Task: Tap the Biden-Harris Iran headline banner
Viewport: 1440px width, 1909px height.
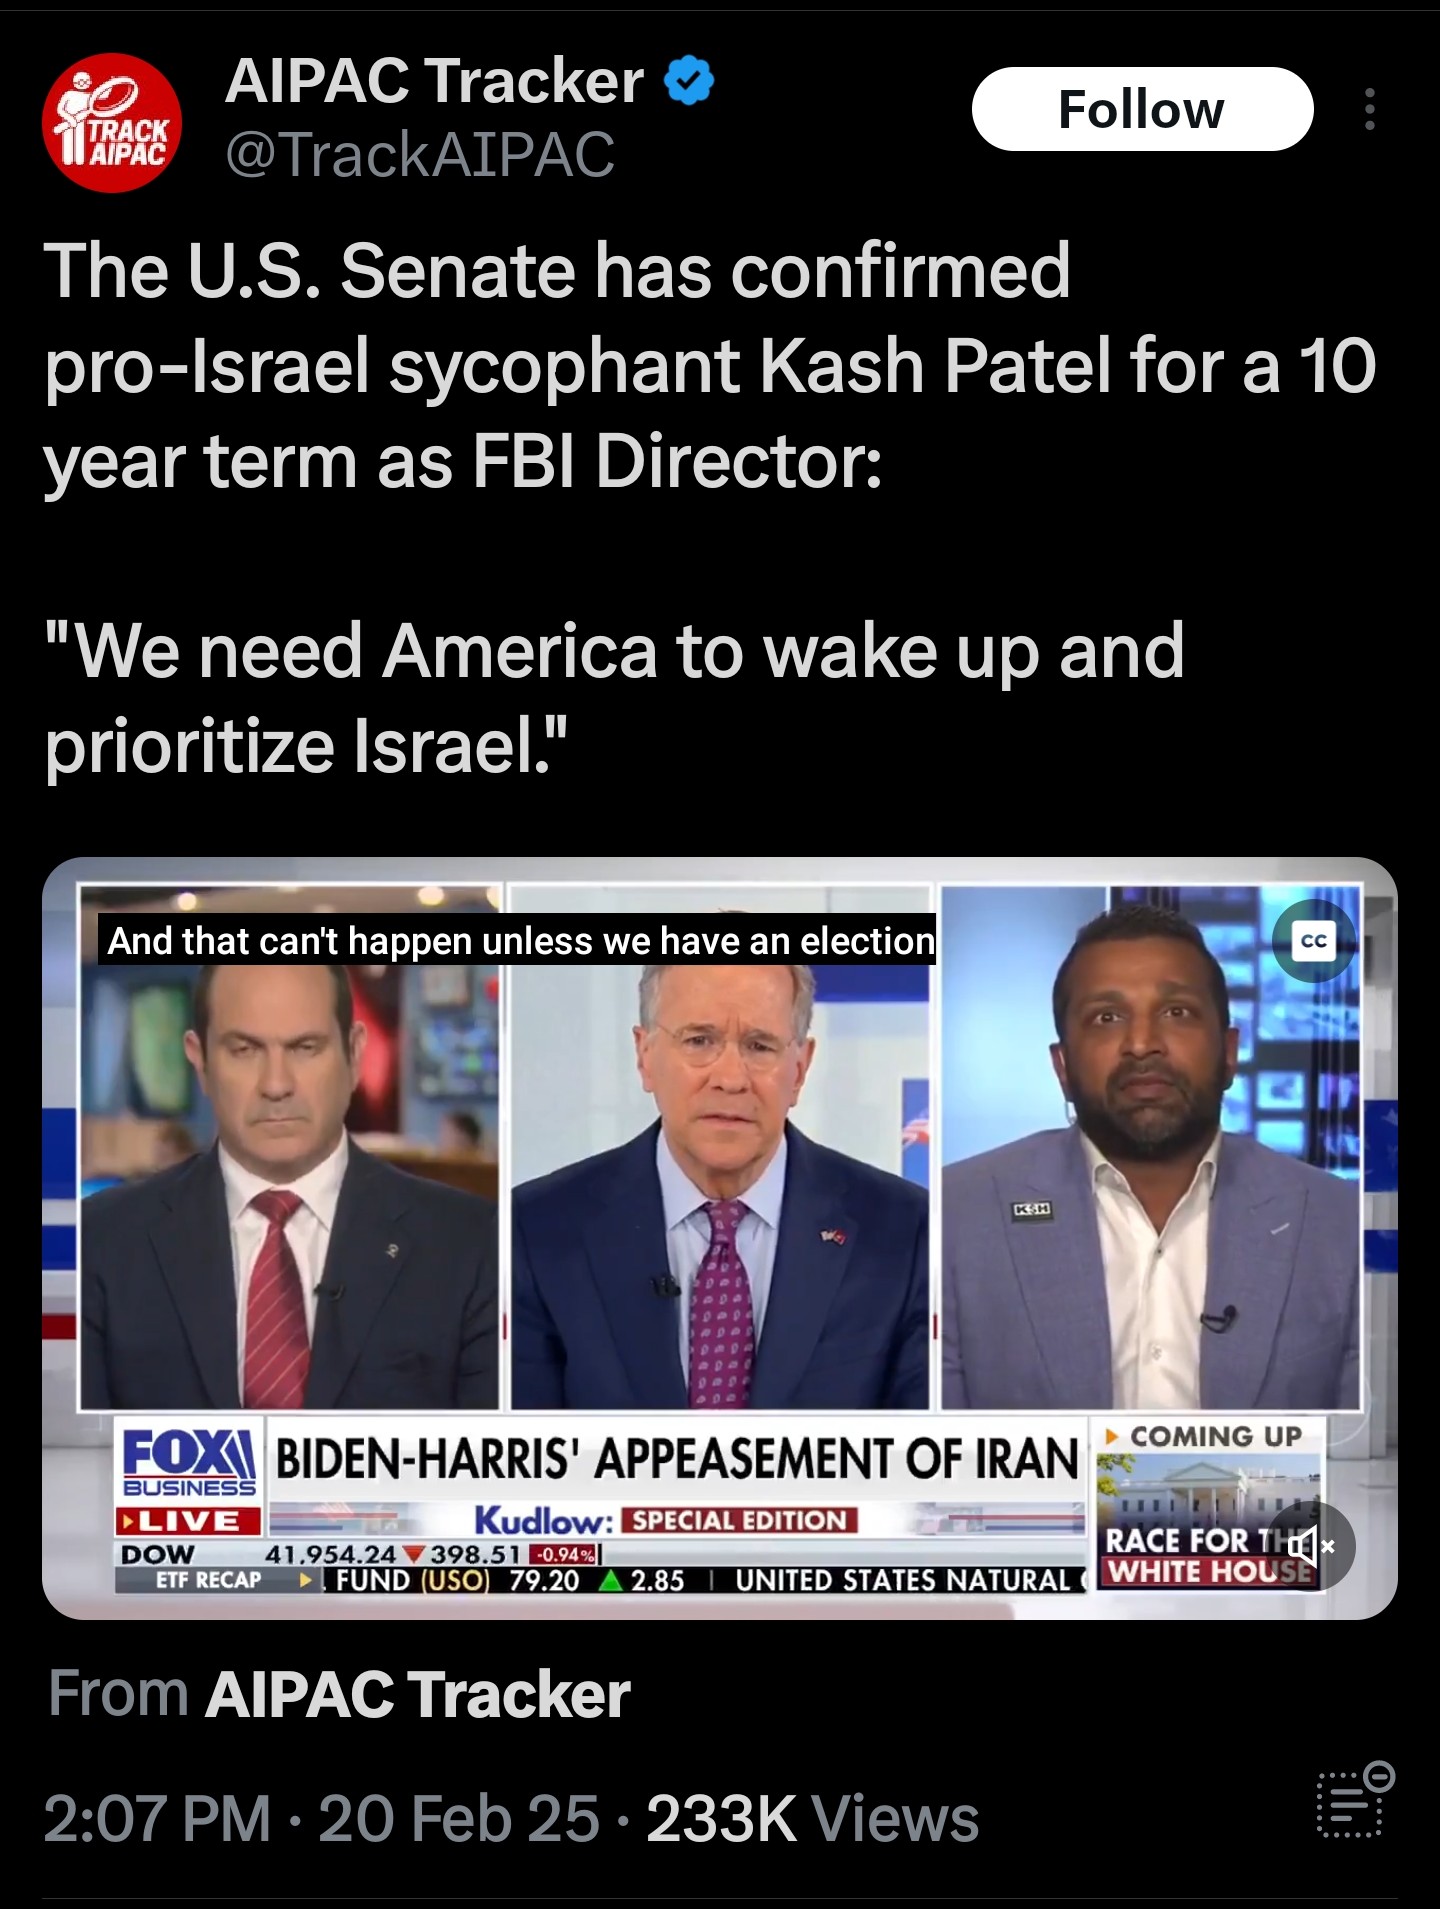Action: [678, 1459]
